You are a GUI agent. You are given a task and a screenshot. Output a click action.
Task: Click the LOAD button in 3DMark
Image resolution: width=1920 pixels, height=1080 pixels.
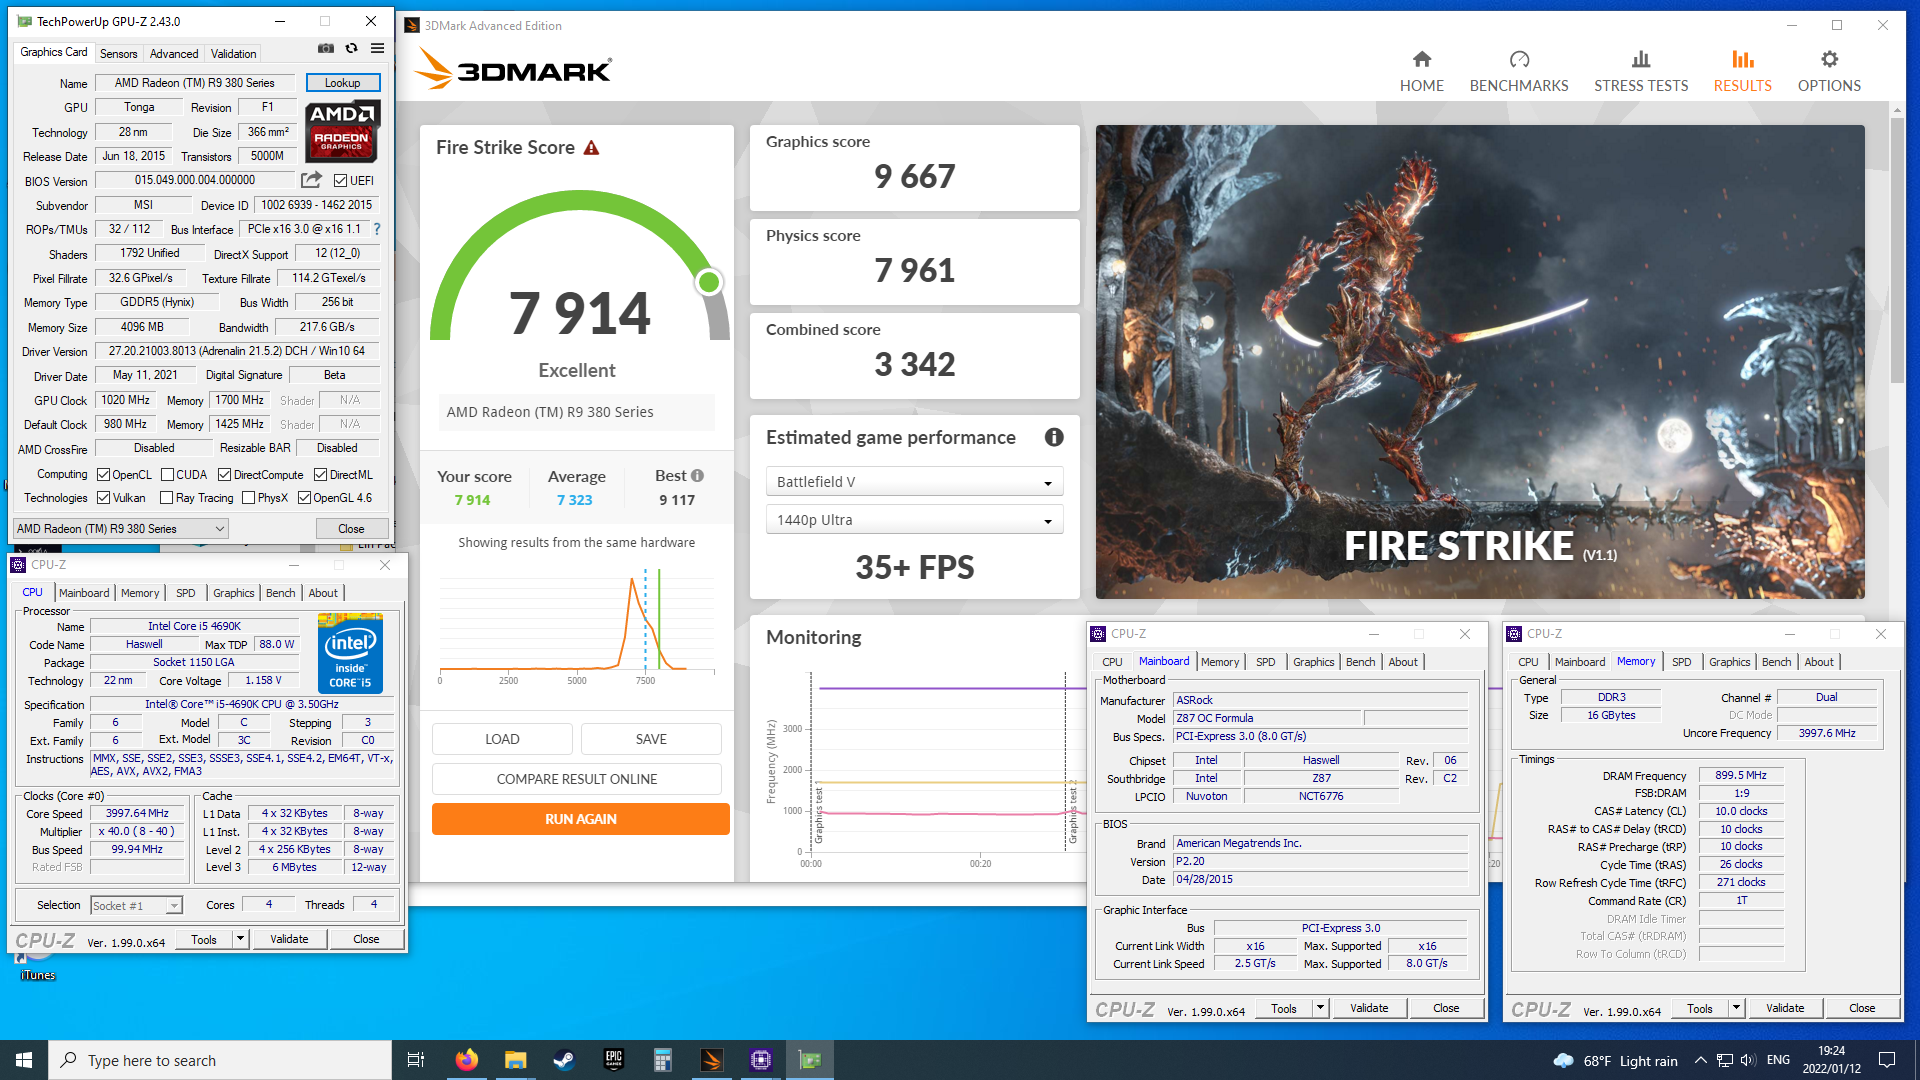[x=502, y=739]
